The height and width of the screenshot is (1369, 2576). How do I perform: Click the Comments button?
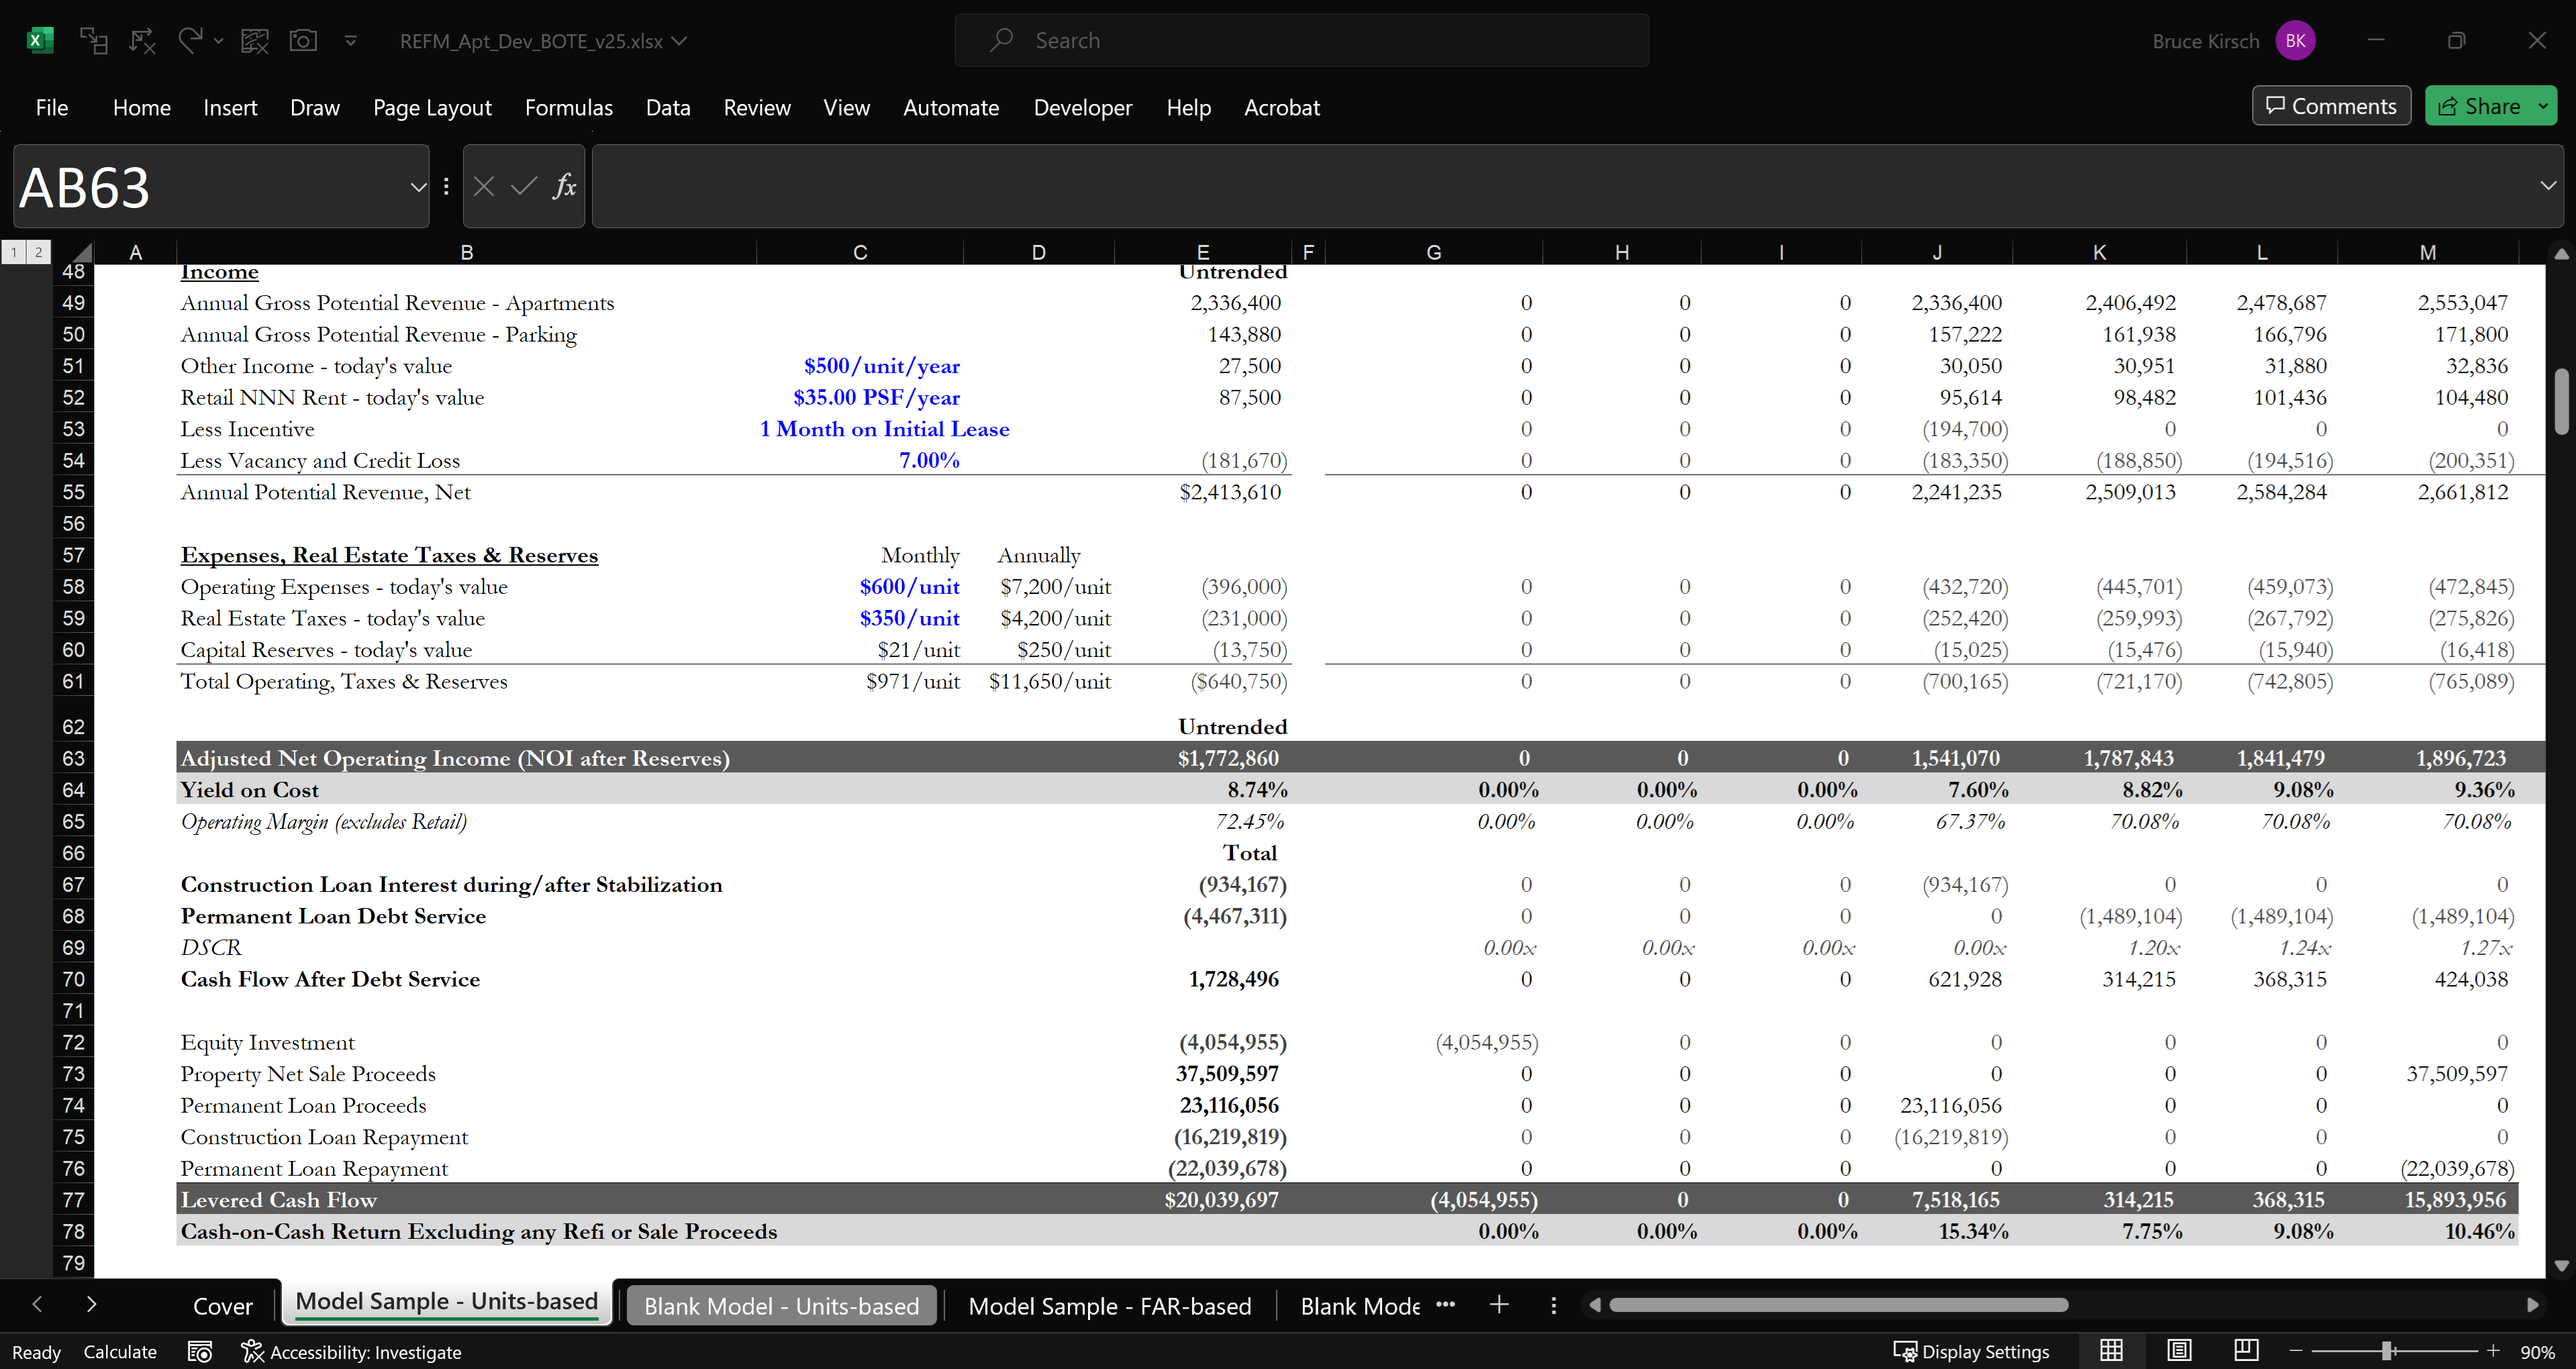point(2331,106)
